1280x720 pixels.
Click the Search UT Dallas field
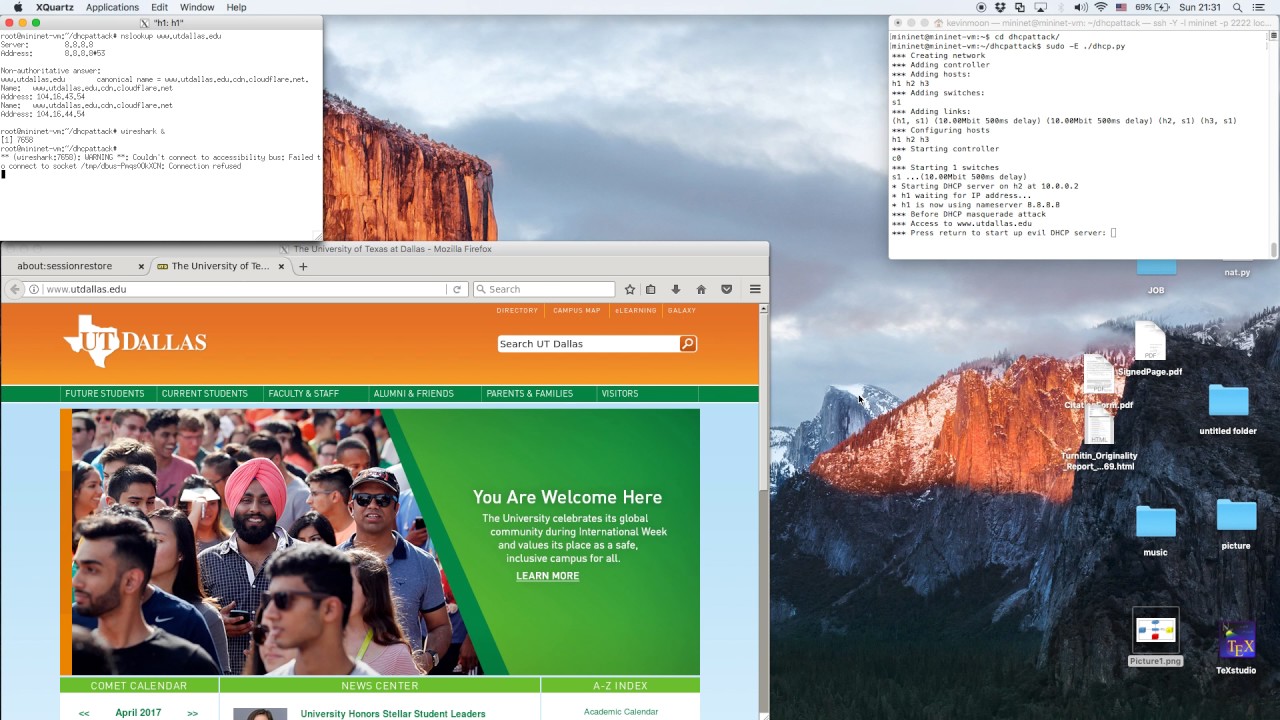click(x=588, y=344)
